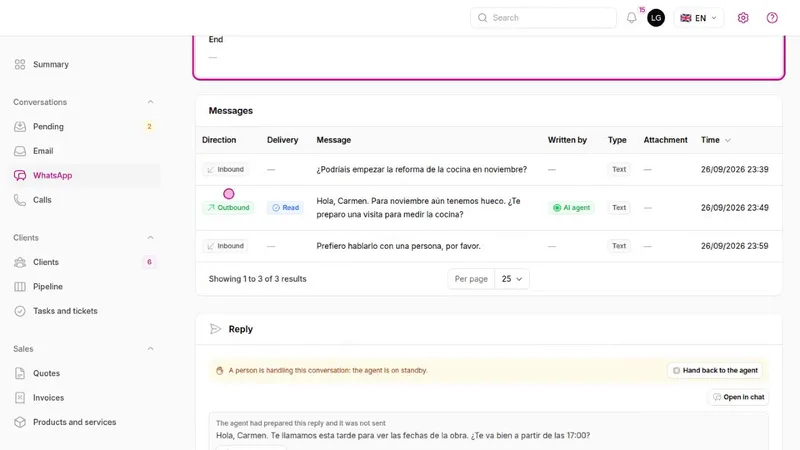Collapse the Conversations section
This screenshot has height=450, width=800.
pos(151,102)
